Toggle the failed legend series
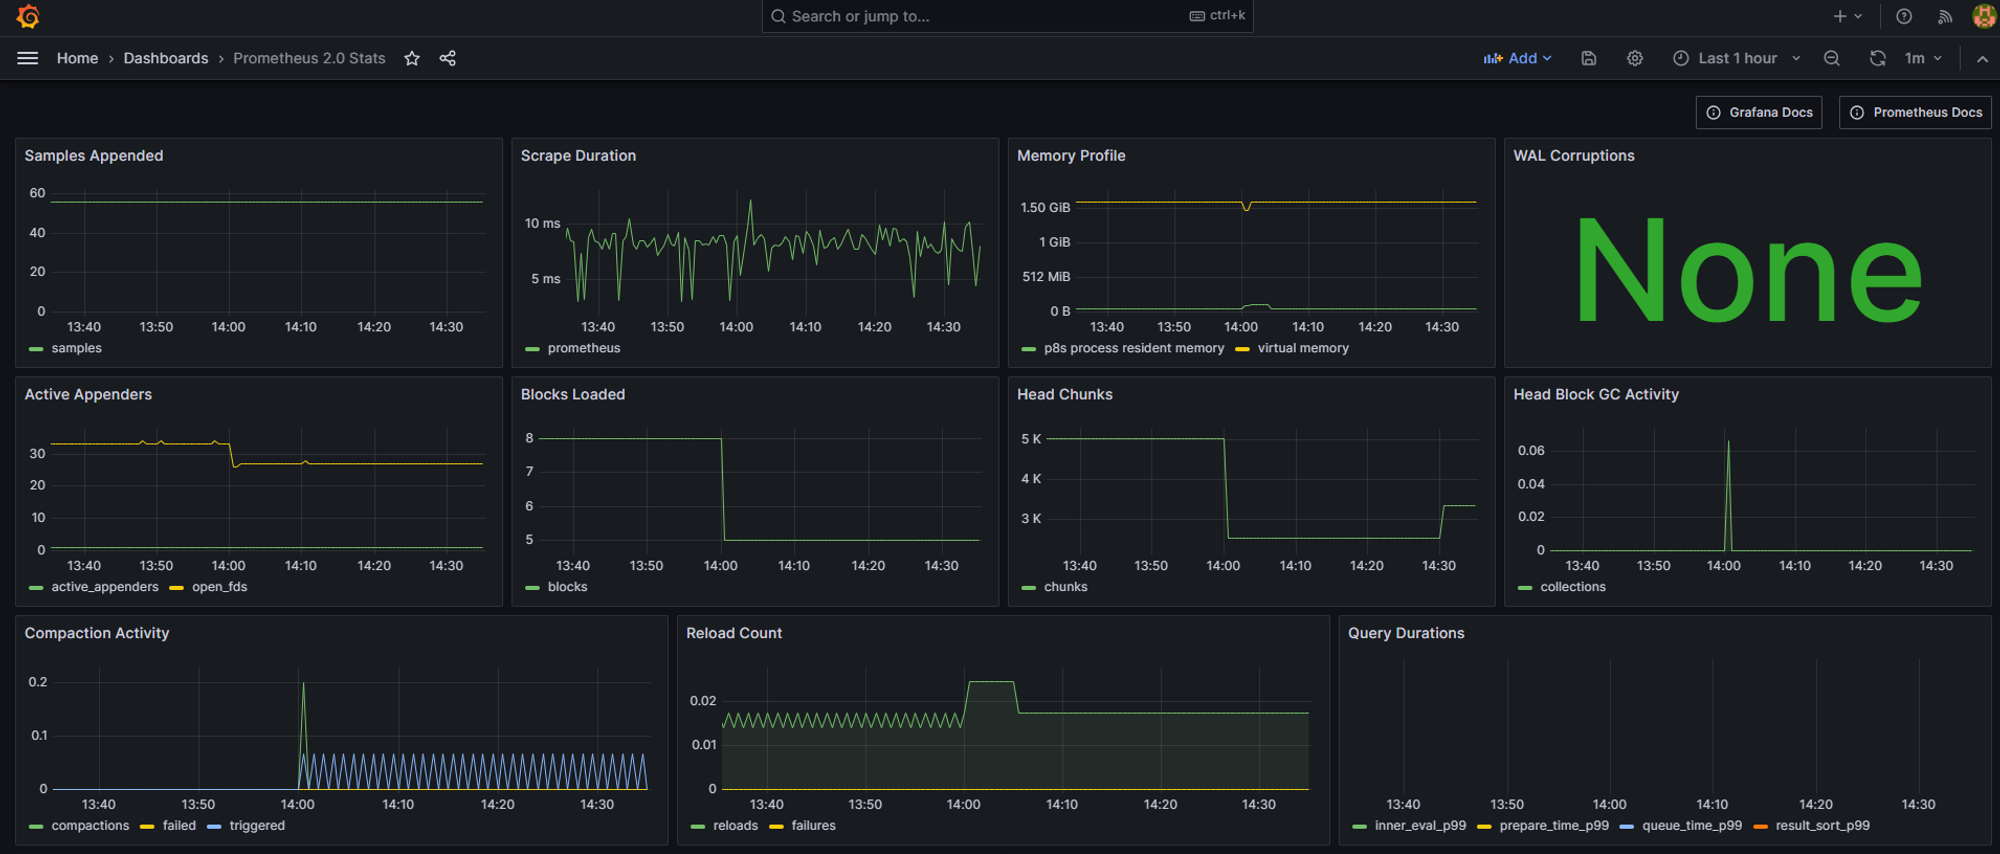This screenshot has width=2000, height=854. click(179, 826)
